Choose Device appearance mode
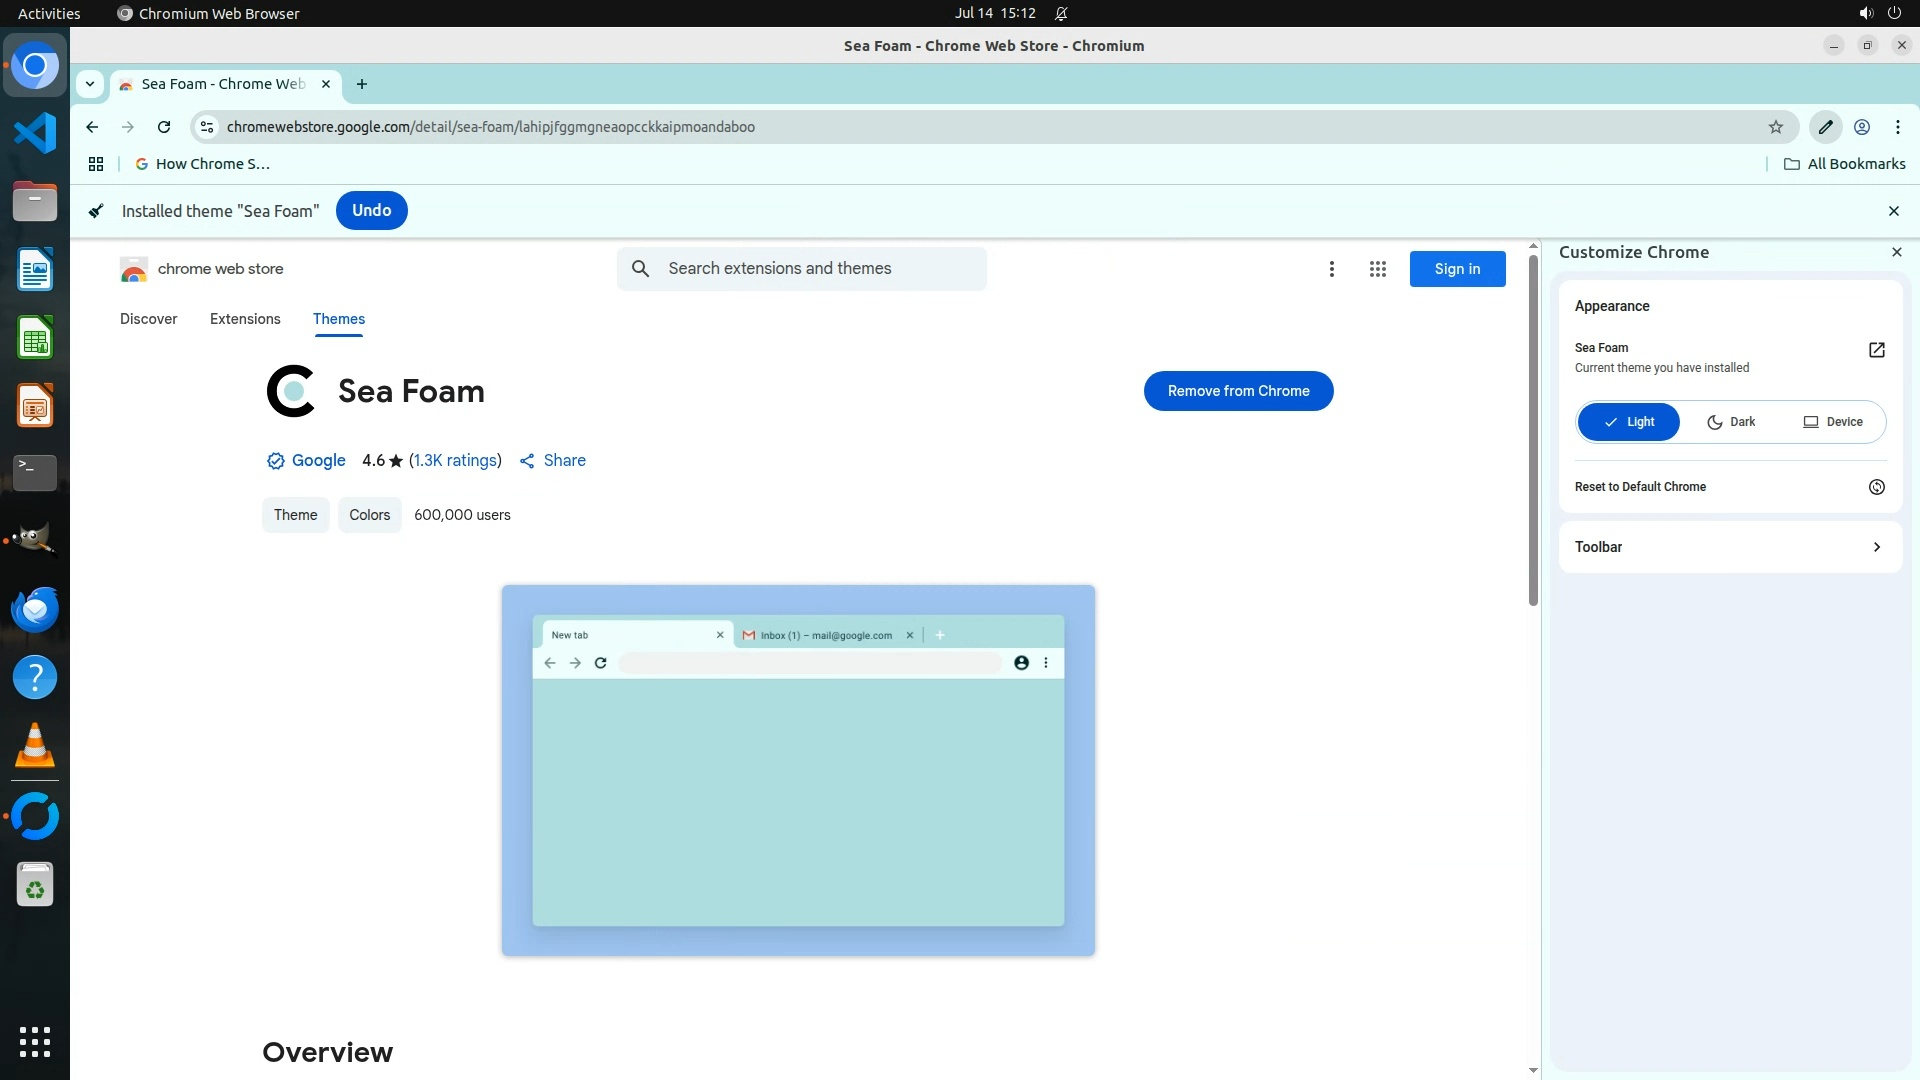This screenshot has height=1080, width=1920. [1833, 422]
